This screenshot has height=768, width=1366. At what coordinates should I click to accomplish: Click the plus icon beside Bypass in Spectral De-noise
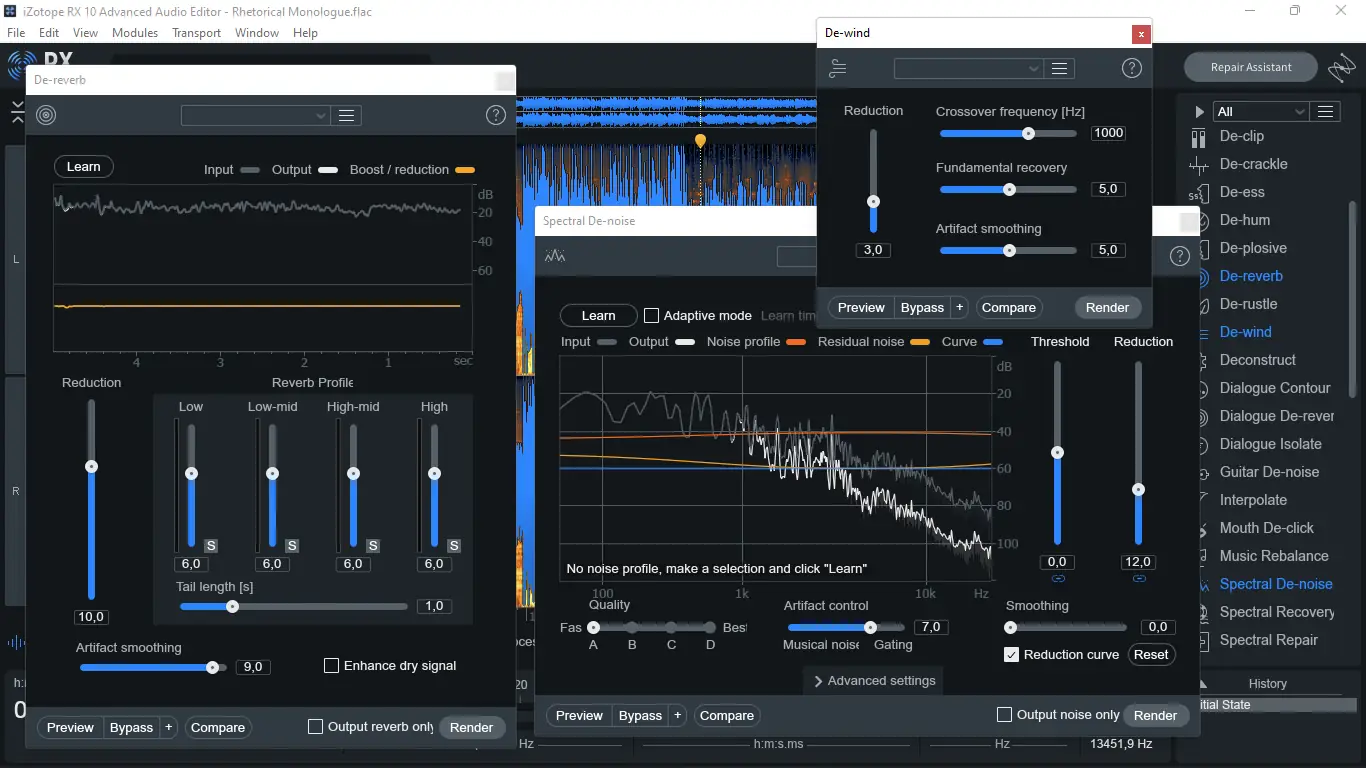tap(677, 715)
